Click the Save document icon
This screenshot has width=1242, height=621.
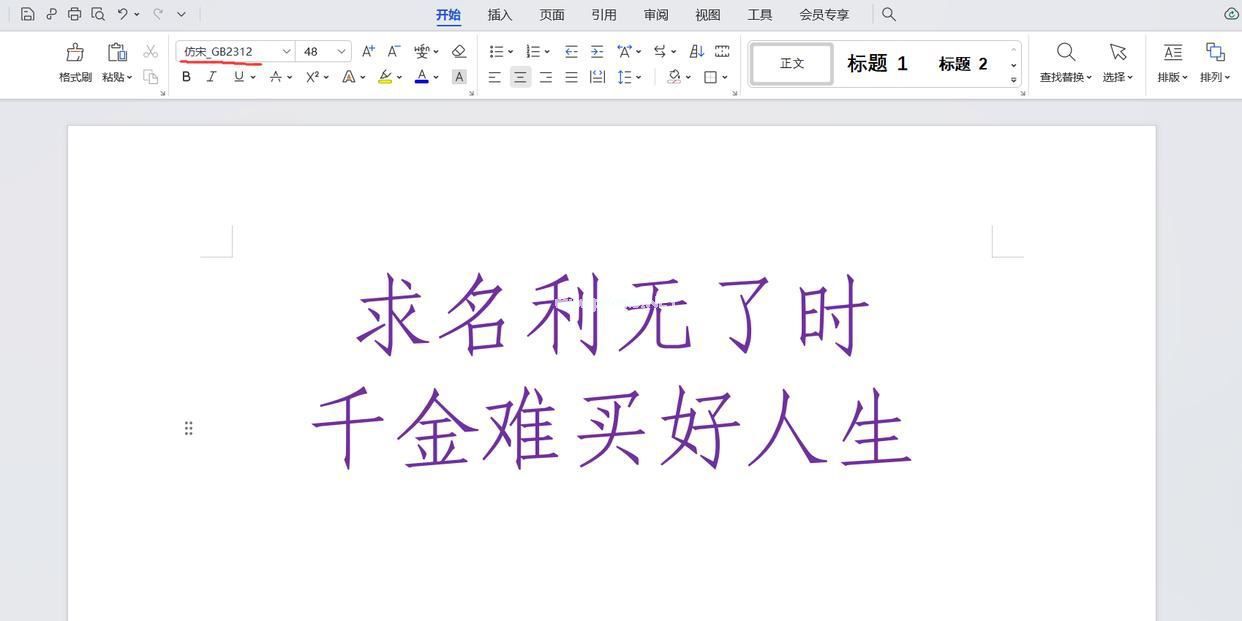pyautogui.click(x=28, y=14)
